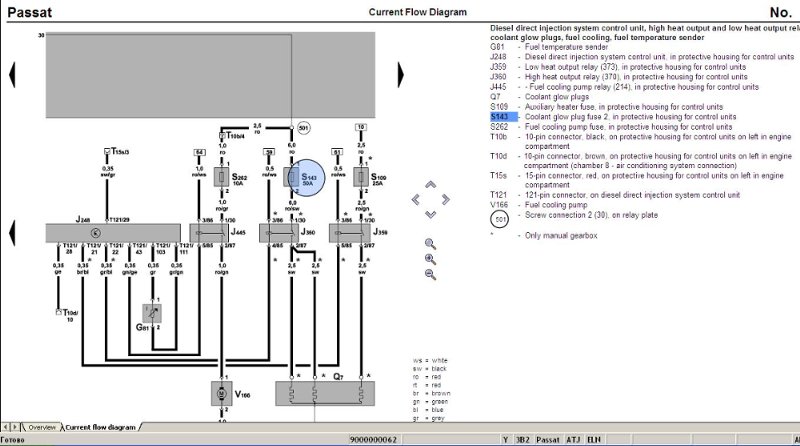The height and width of the screenshot is (446, 800).
Task: Click the V166 fuel cooling pump symbol
Action: point(221,393)
